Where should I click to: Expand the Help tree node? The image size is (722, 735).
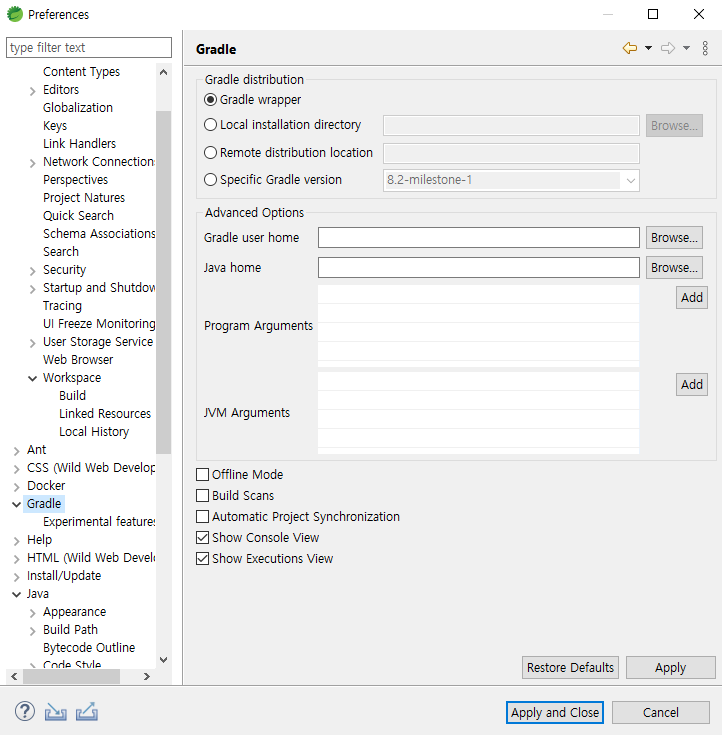click(16, 541)
